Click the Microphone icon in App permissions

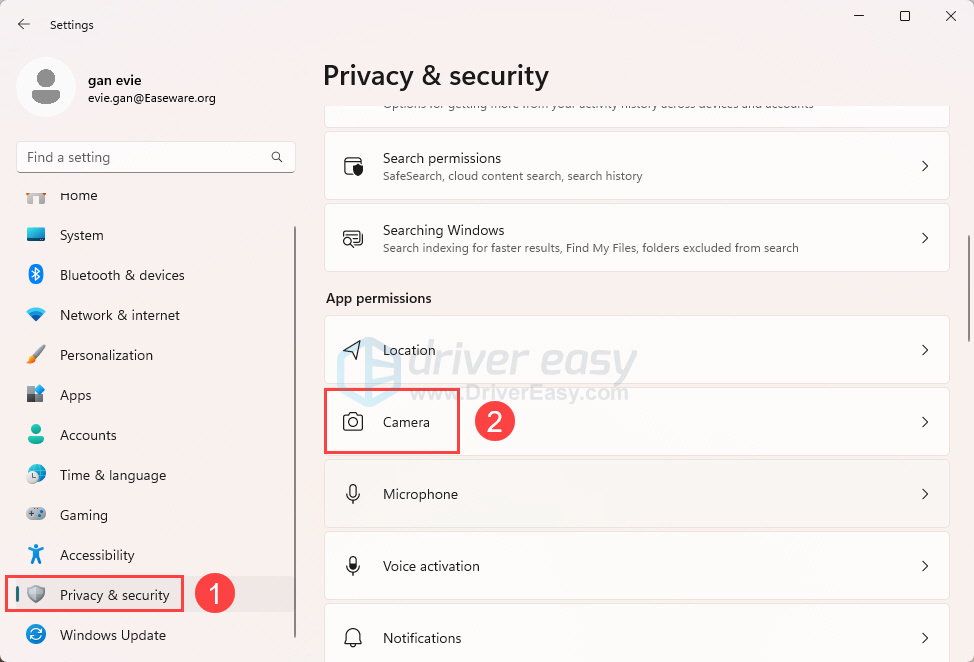coord(353,494)
